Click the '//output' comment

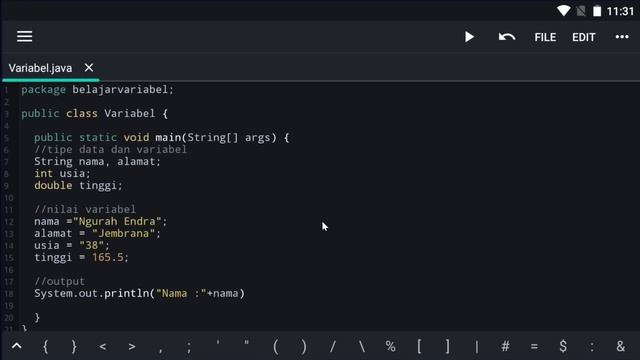coord(59,281)
